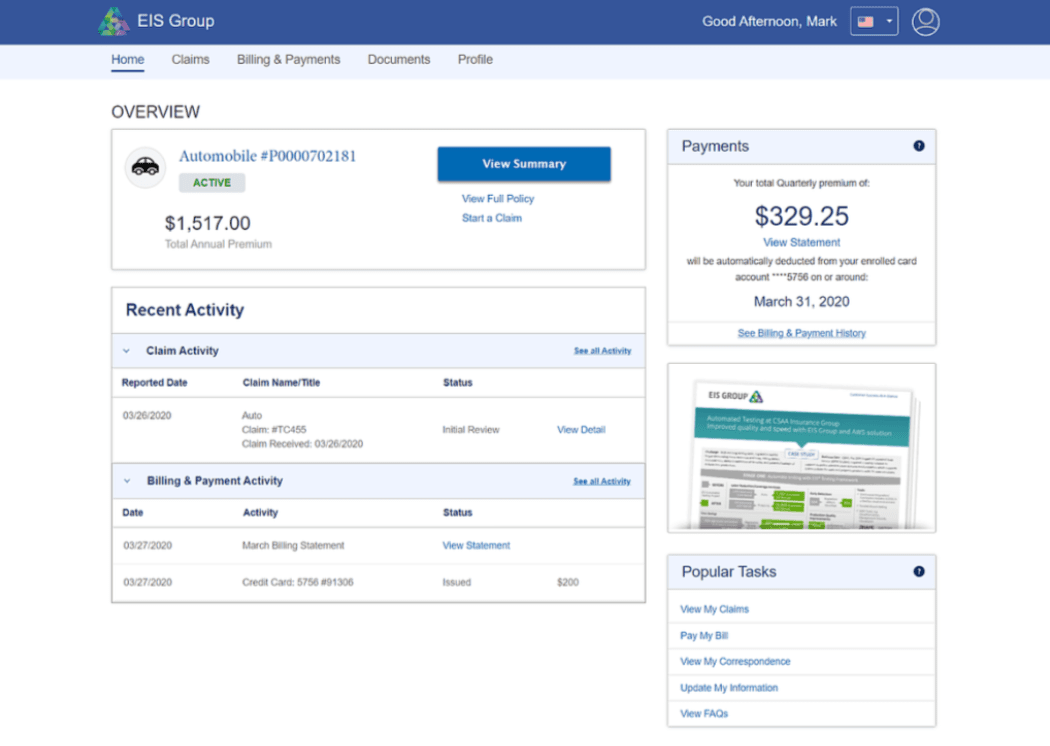Click Pay My Bill task

pos(702,635)
